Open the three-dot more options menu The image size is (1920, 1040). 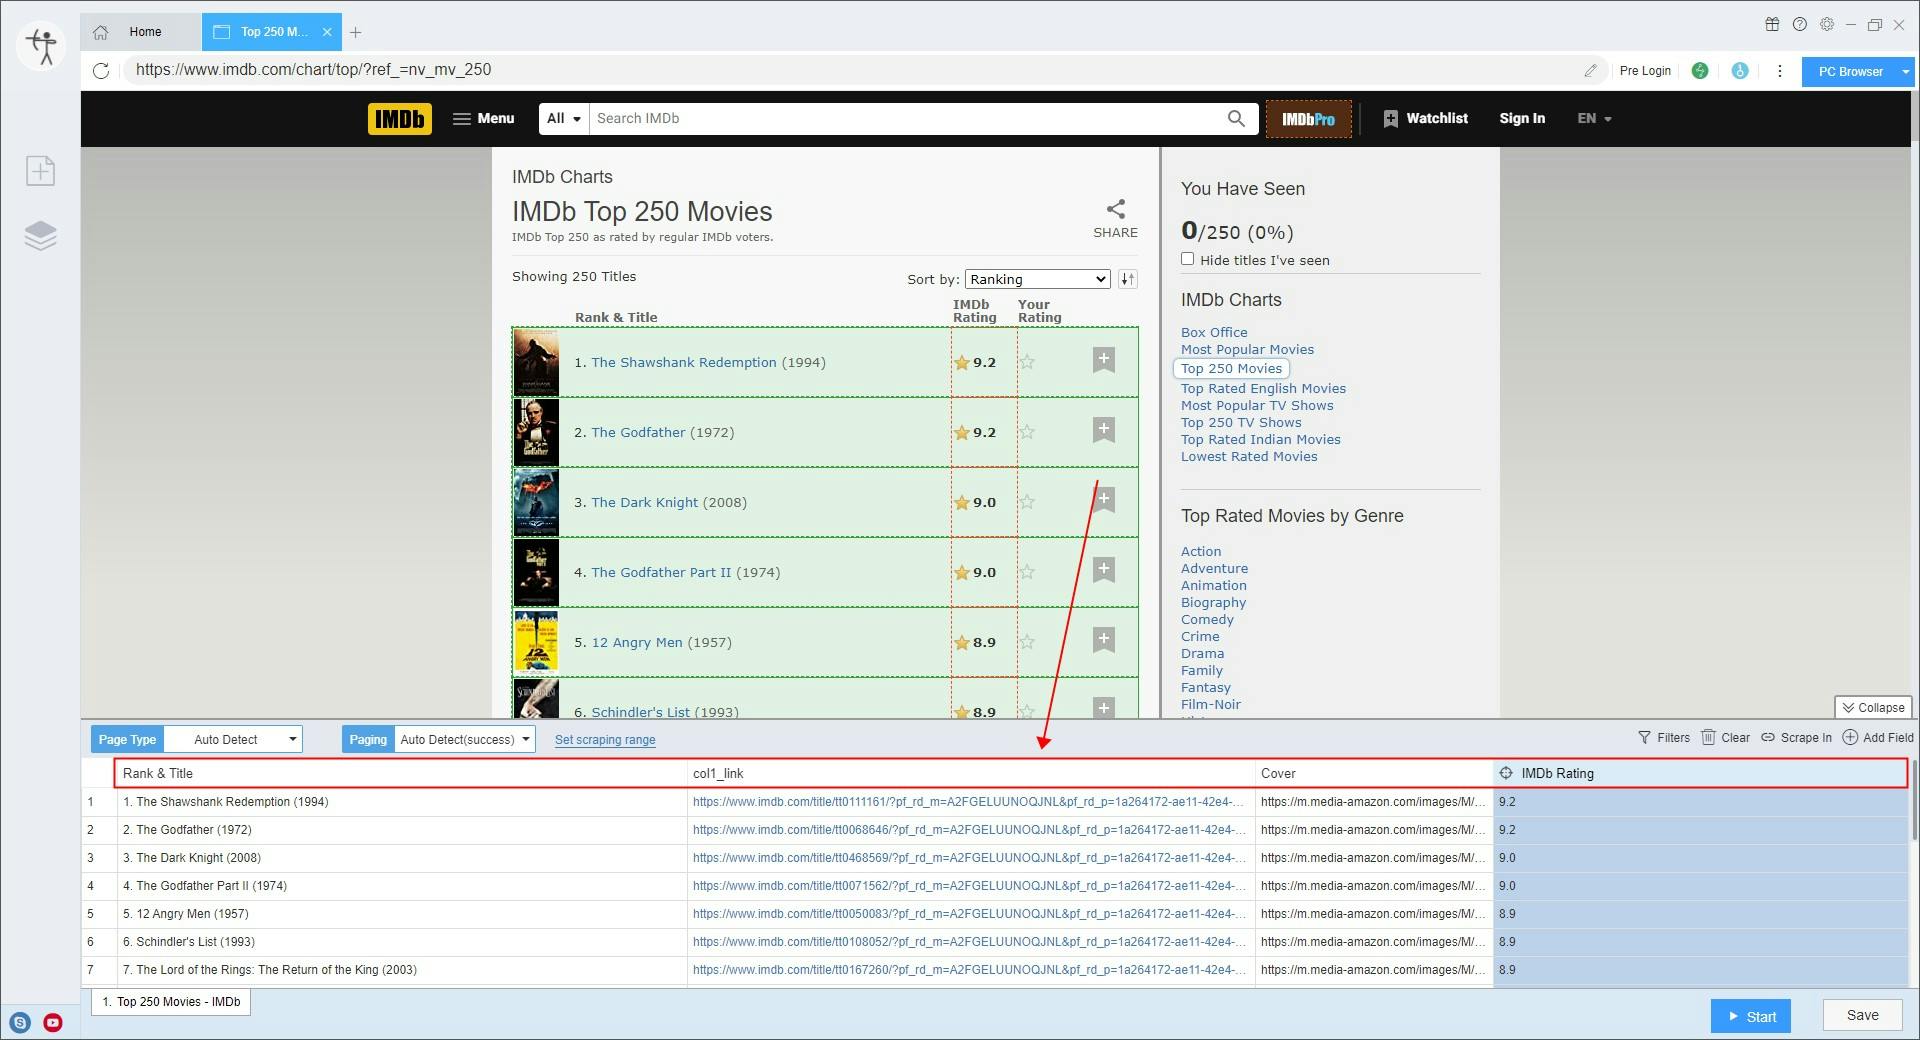coord(1779,71)
